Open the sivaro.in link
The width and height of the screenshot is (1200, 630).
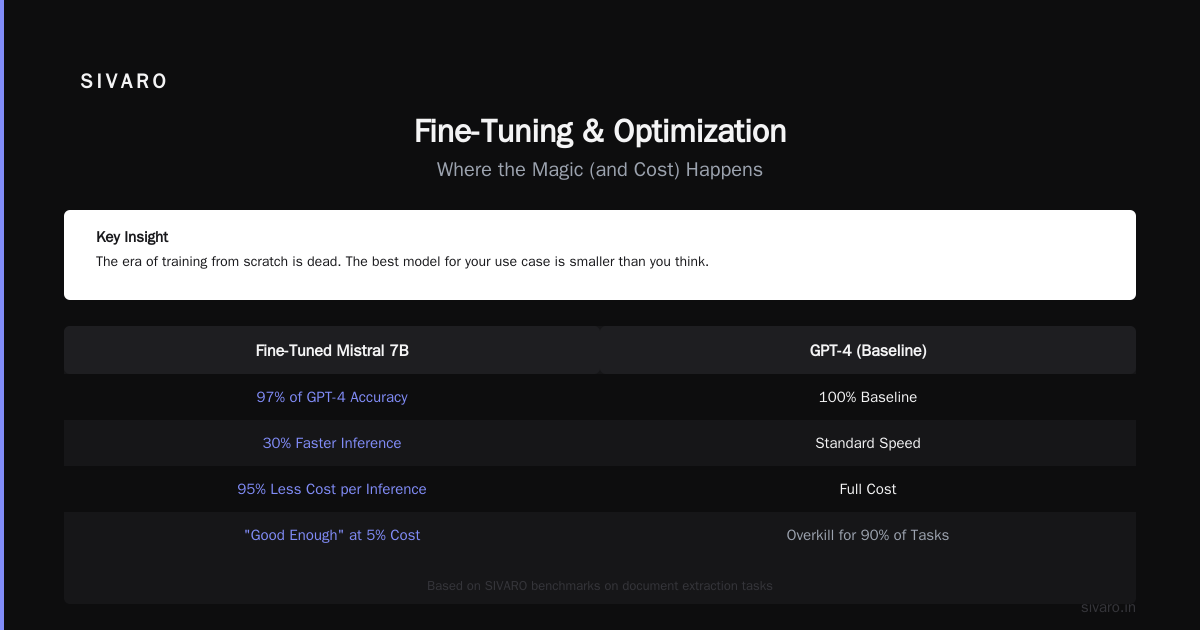(1108, 607)
